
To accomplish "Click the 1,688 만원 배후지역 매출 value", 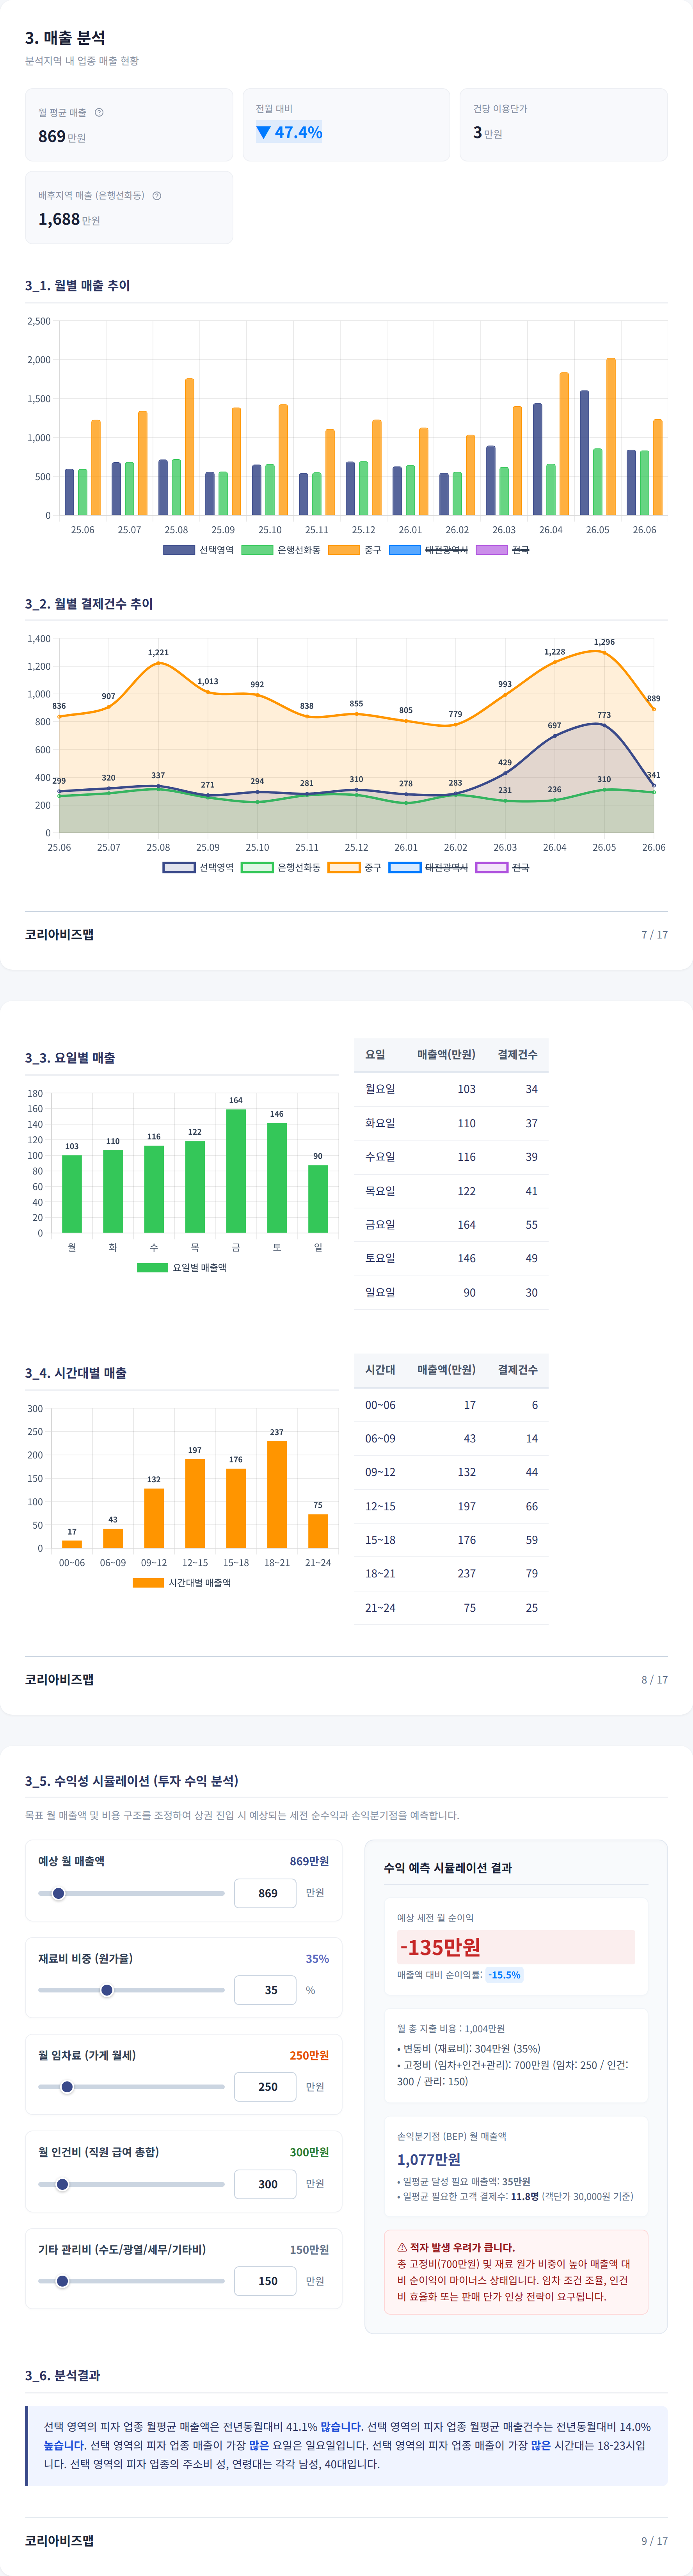I will [69, 219].
